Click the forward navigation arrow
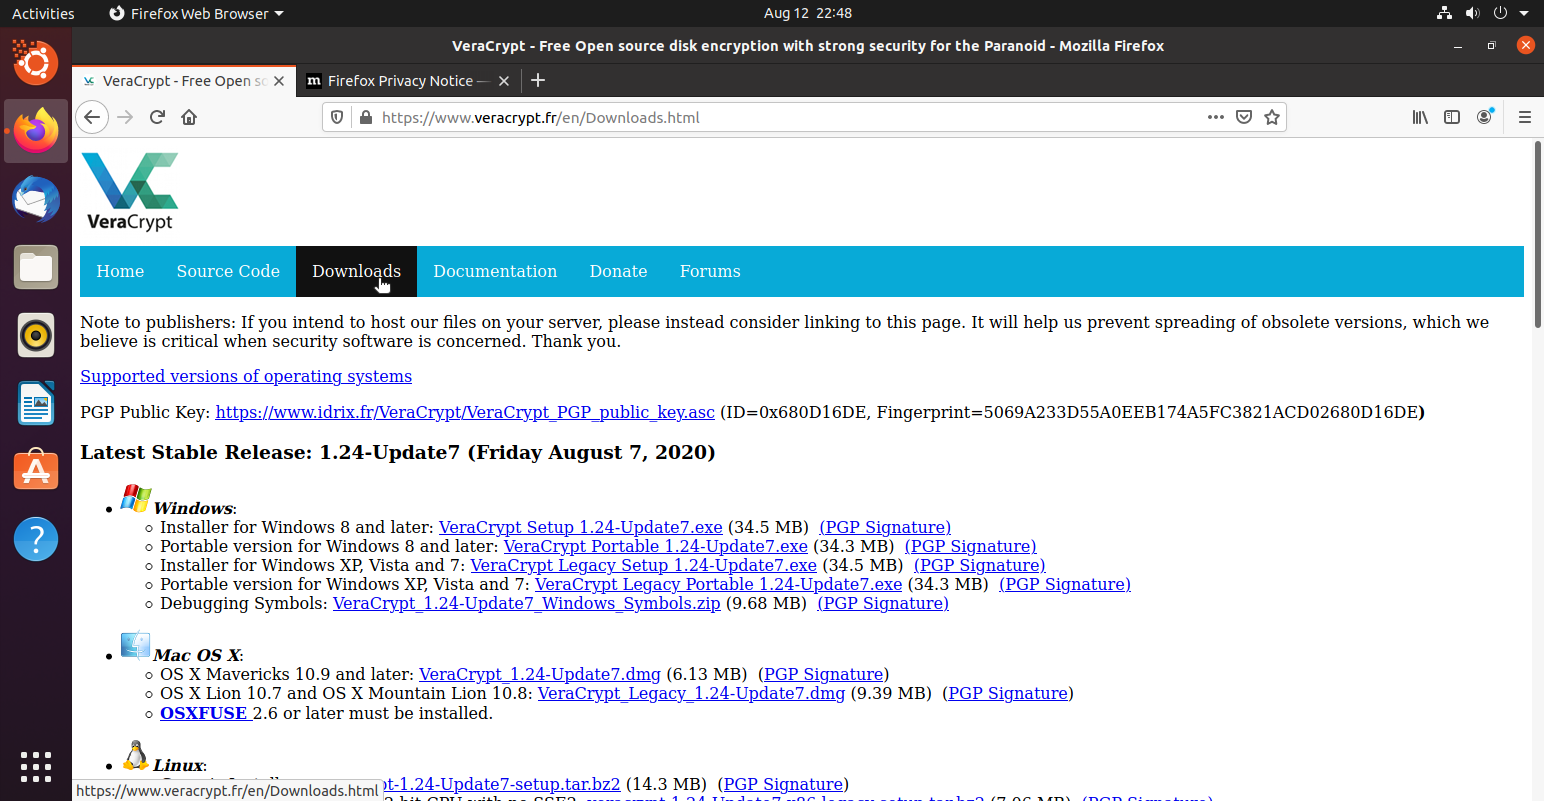1544x801 pixels. click(125, 117)
